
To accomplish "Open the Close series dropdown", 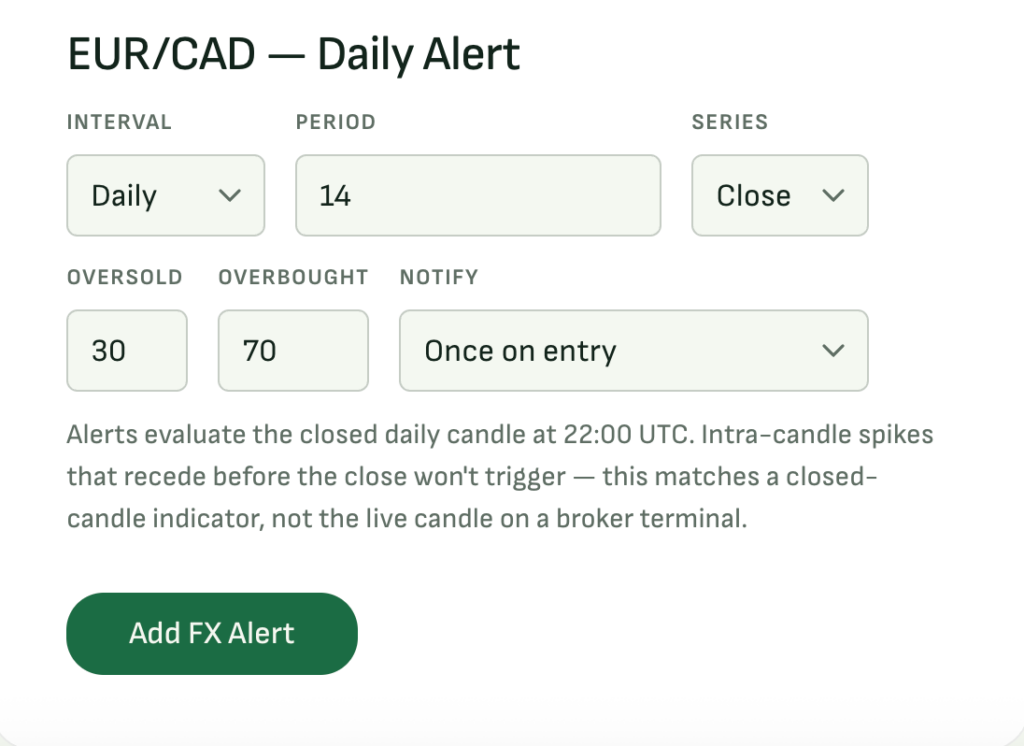I will pyautogui.click(x=780, y=195).
